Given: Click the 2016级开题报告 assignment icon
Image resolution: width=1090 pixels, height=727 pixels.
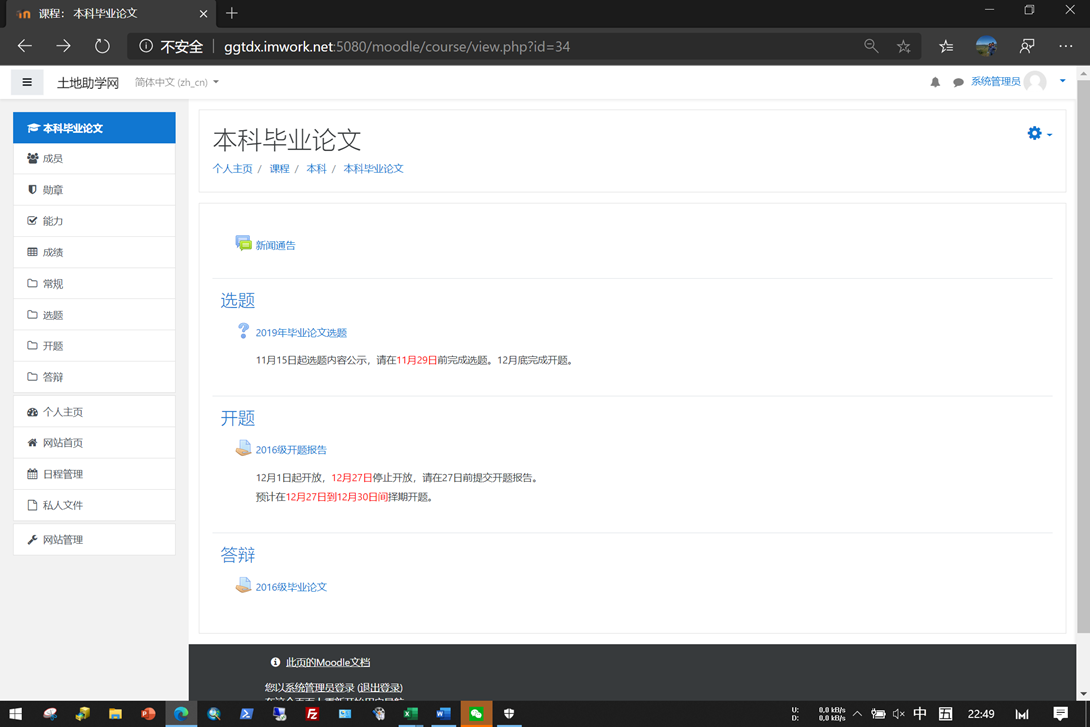Looking at the screenshot, I should pos(243,449).
